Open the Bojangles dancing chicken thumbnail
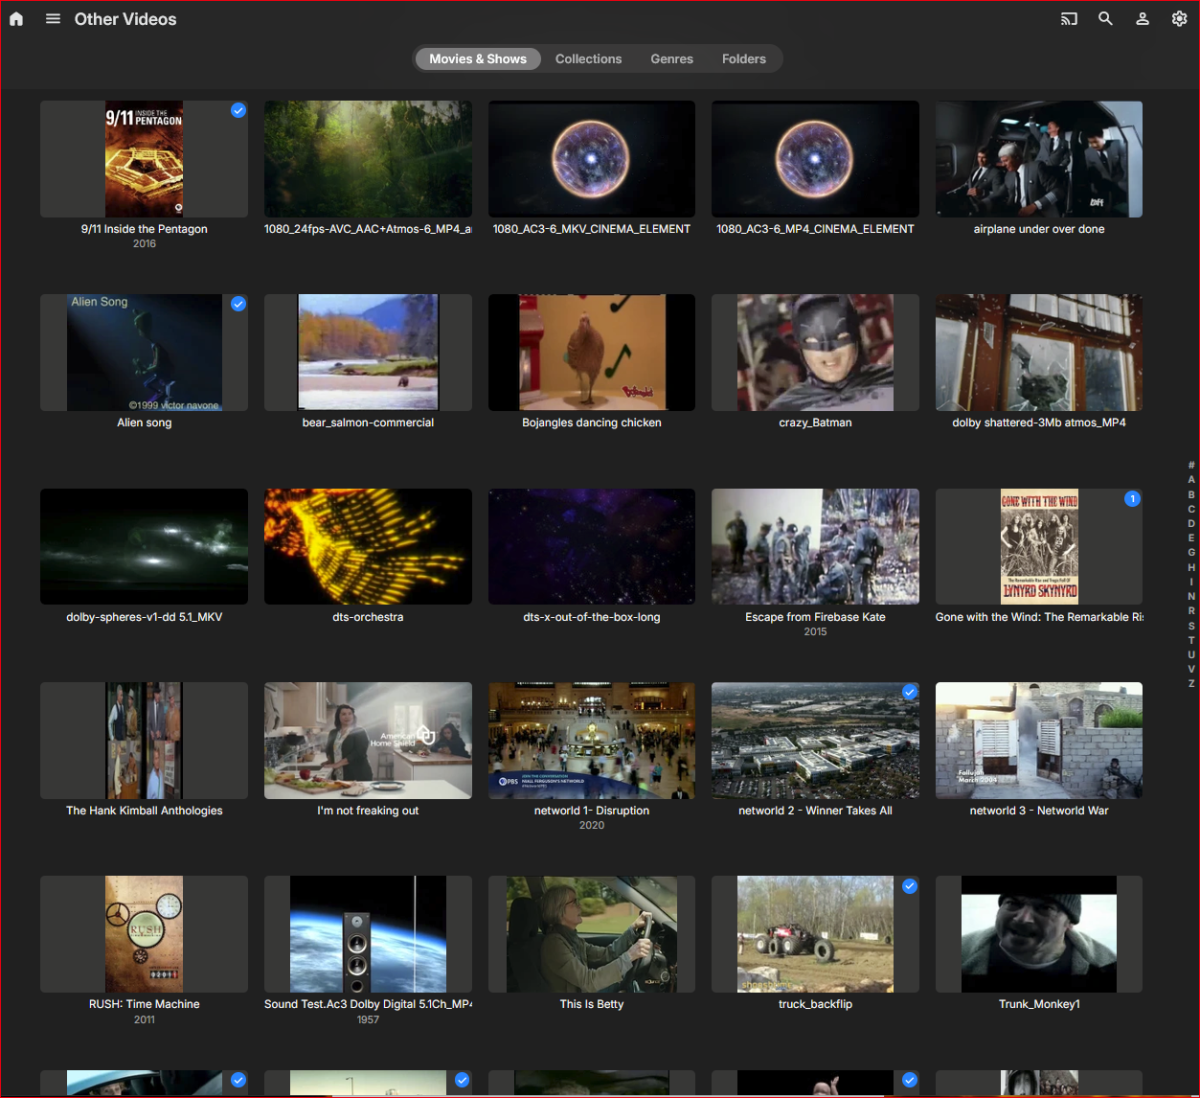The height and width of the screenshot is (1098, 1200). (592, 352)
